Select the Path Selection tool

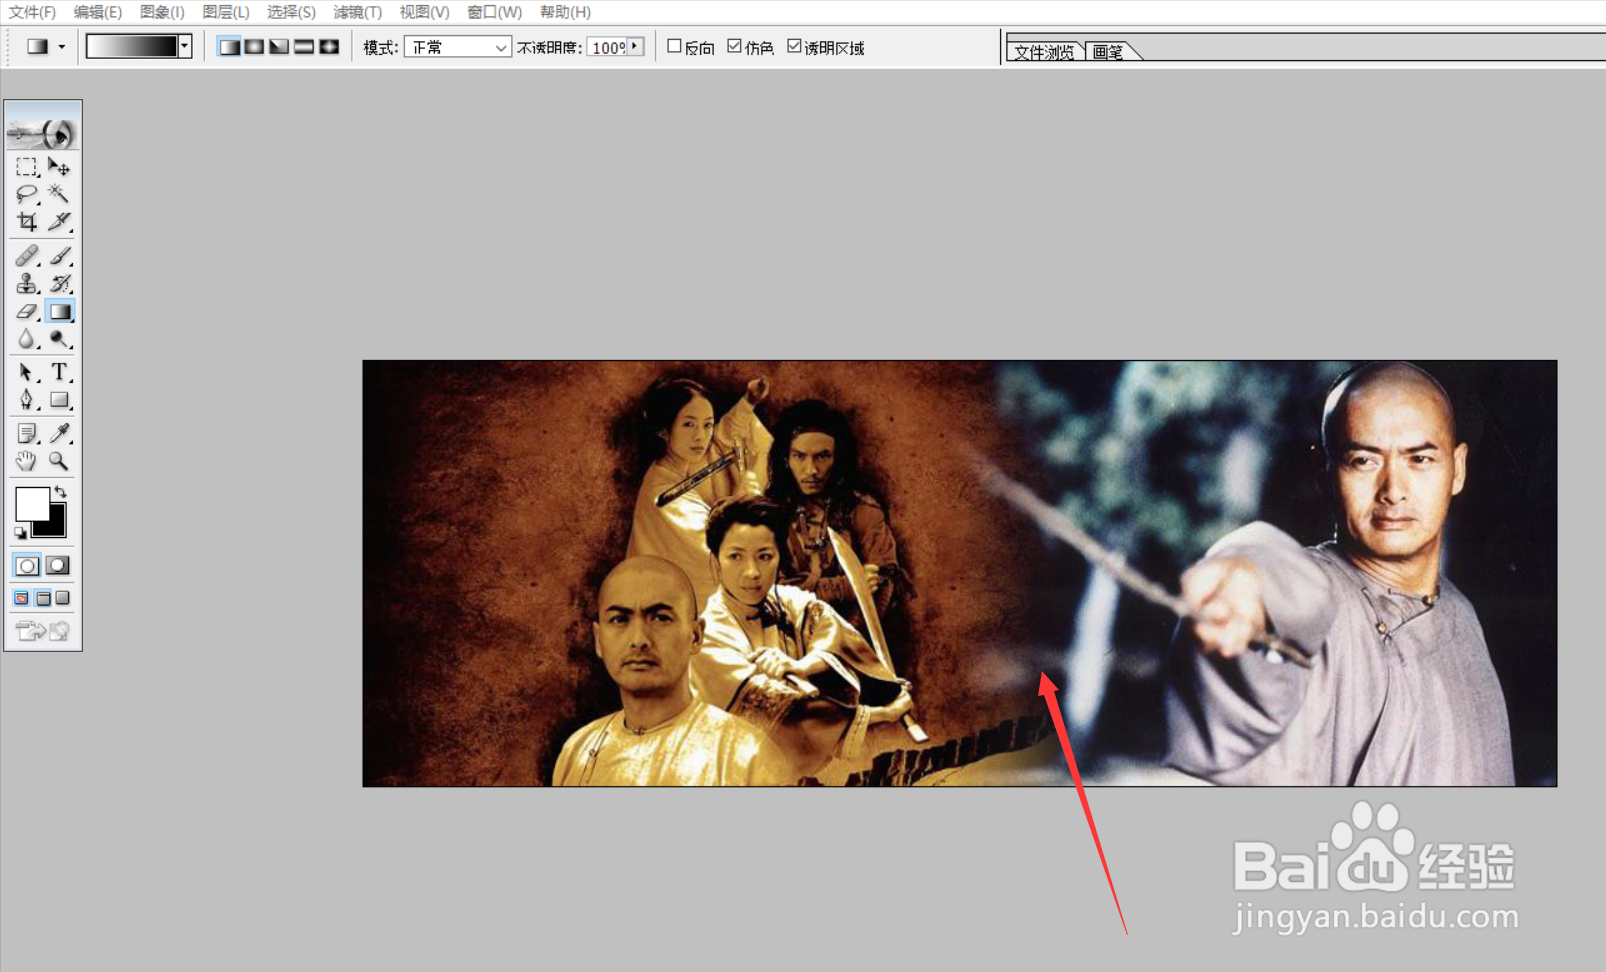[27, 372]
